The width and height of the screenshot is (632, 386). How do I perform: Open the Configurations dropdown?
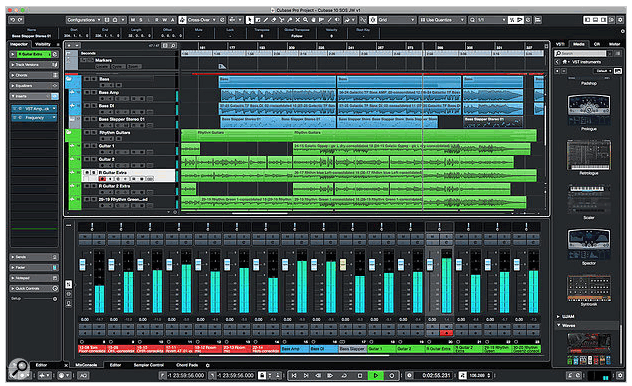[84, 19]
